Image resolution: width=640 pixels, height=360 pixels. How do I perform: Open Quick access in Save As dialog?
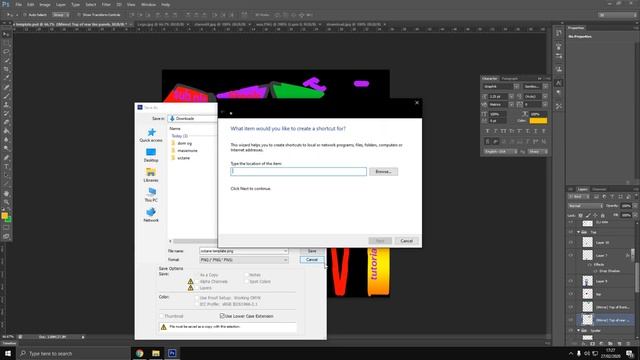[151, 135]
